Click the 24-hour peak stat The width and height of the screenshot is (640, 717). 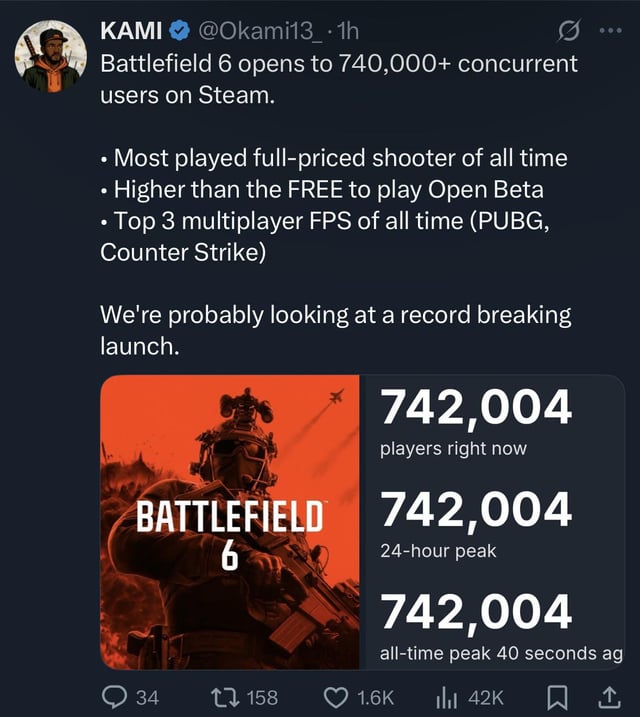point(476,524)
